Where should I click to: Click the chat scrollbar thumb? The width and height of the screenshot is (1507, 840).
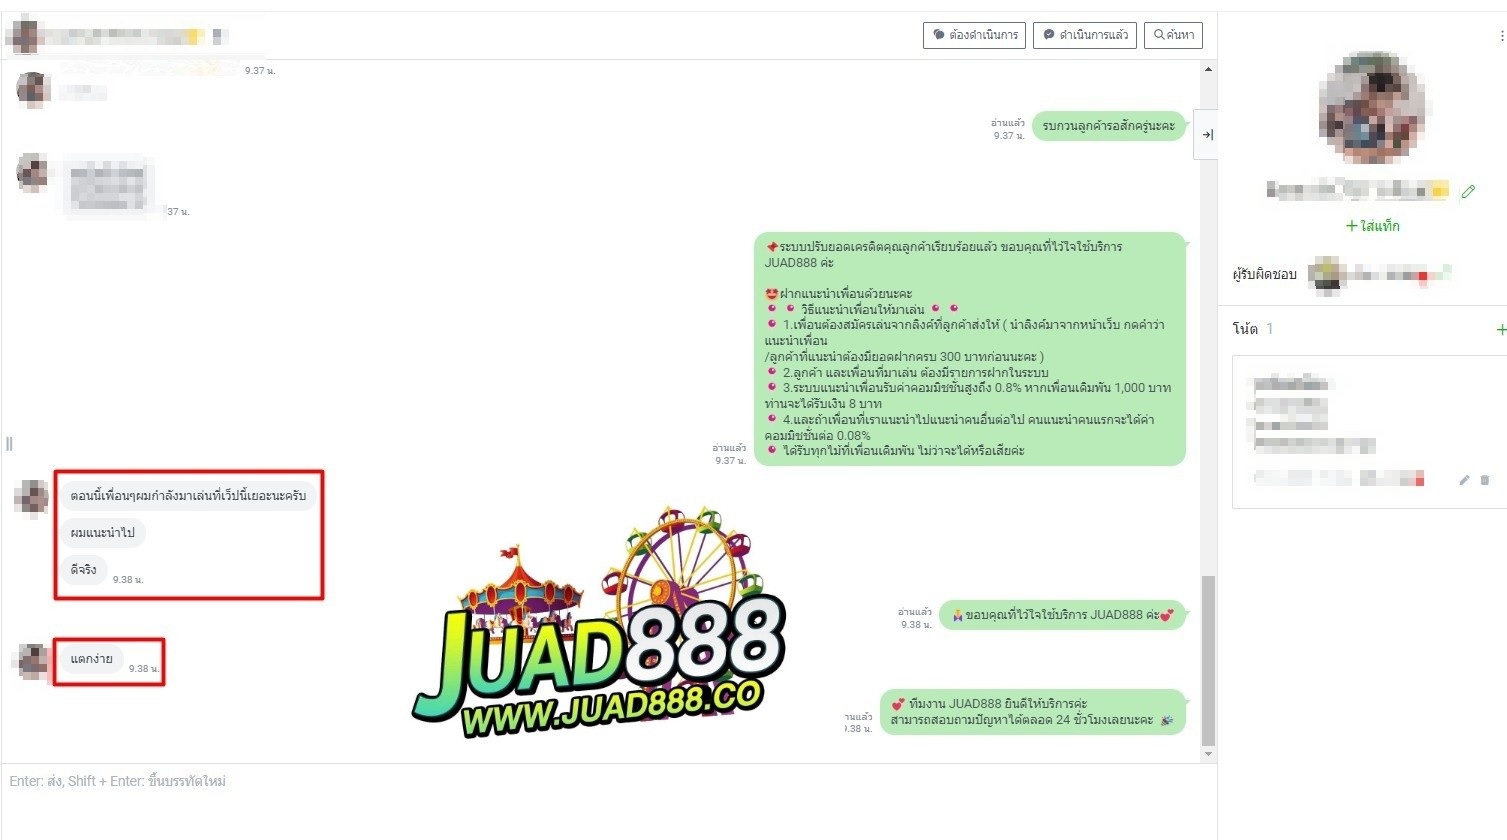1208,660
